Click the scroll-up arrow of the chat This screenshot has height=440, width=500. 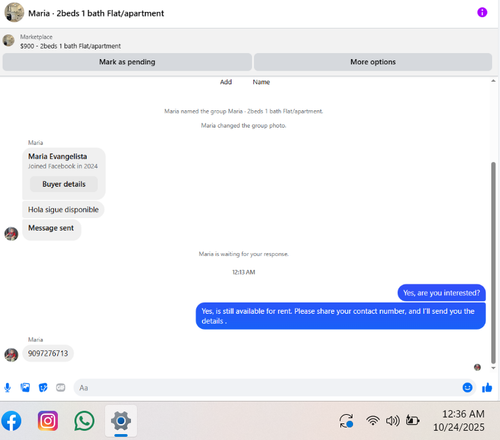493,81
